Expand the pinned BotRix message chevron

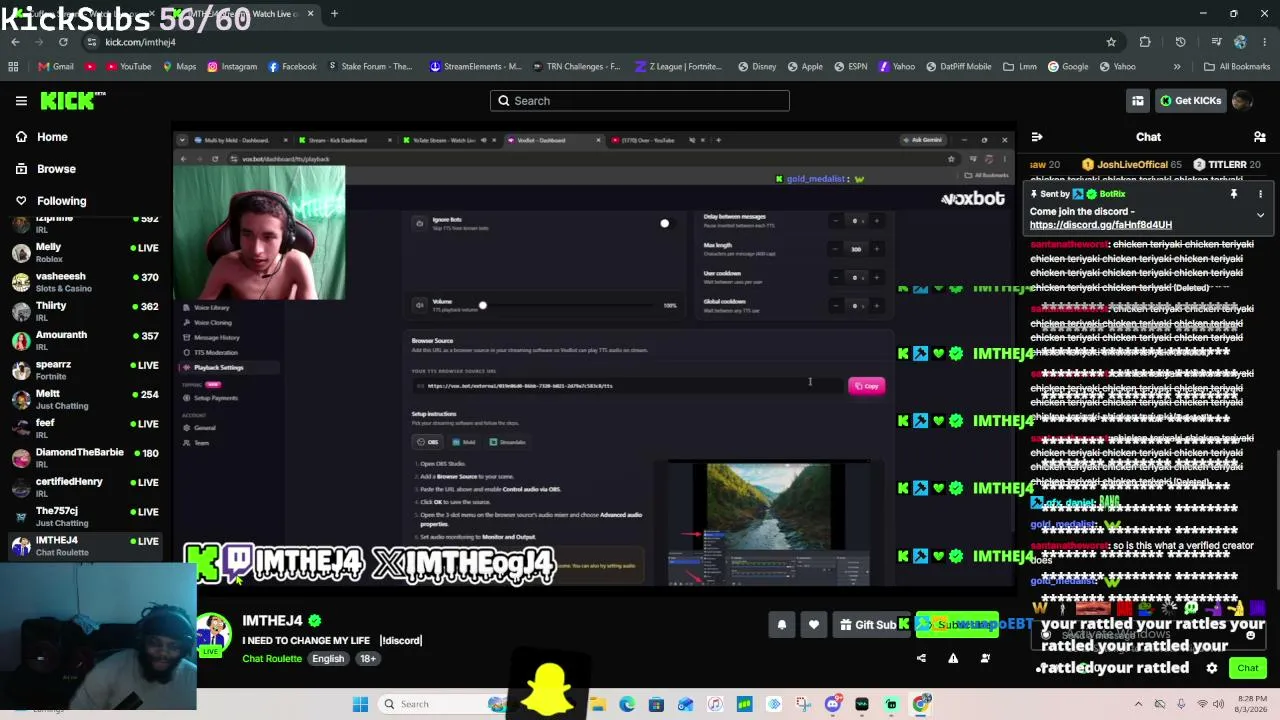1260,215
